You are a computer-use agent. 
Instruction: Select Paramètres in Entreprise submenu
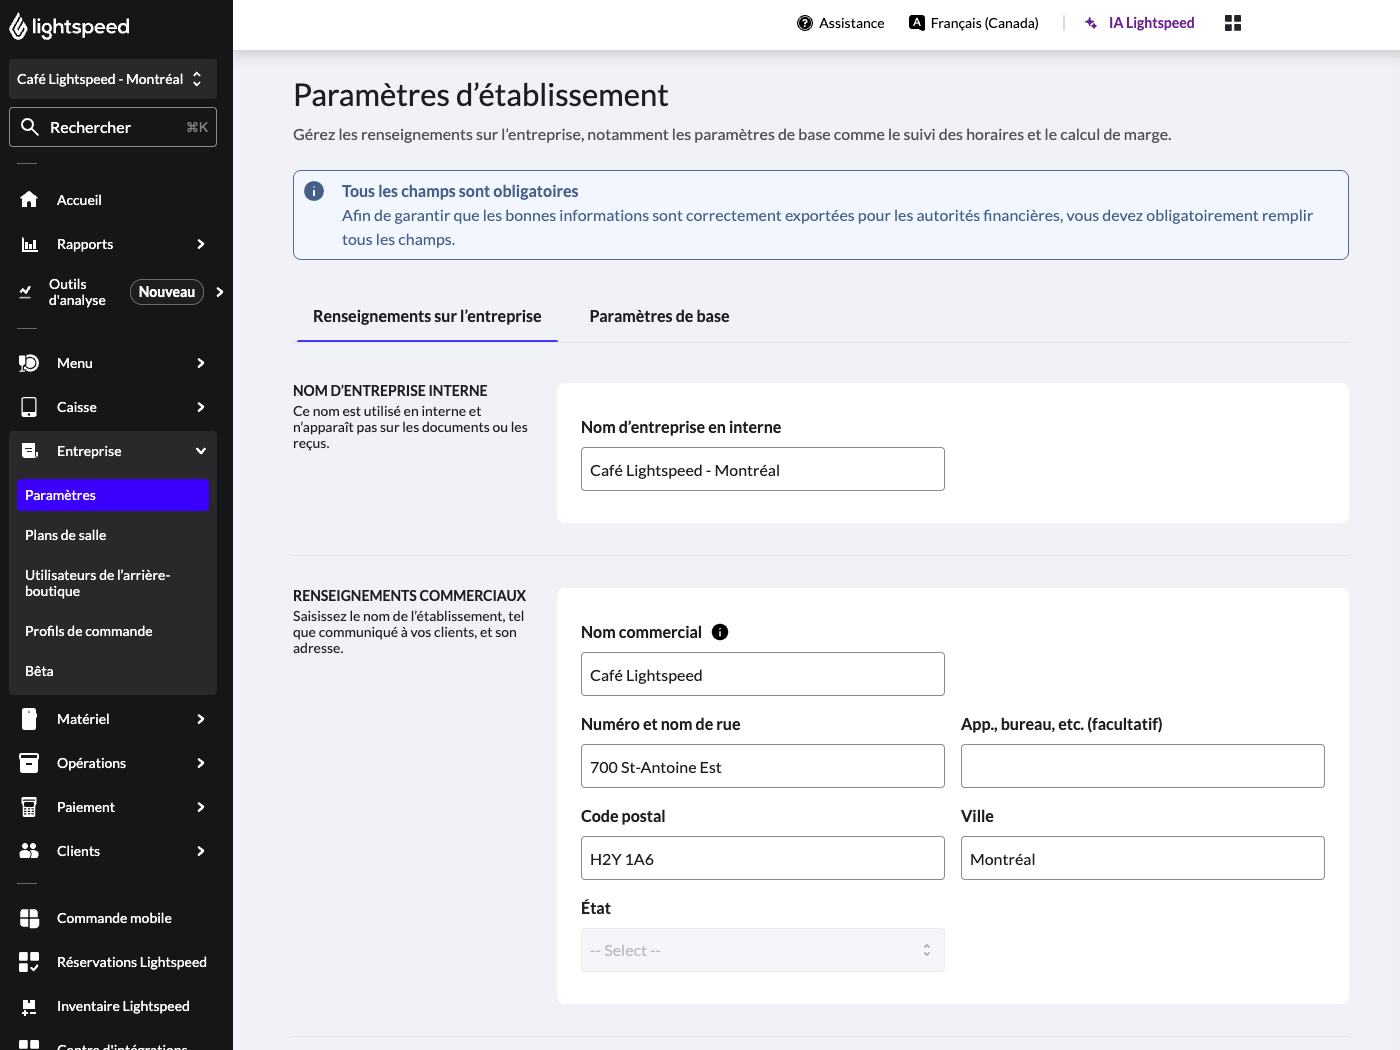113,495
